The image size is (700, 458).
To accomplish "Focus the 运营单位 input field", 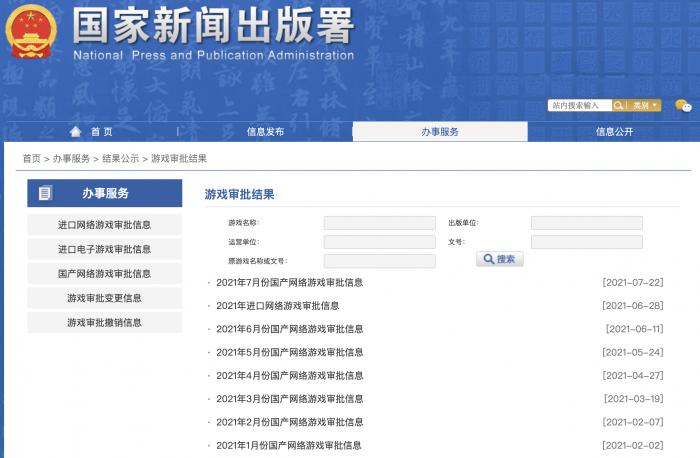I will pyautogui.click(x=379, y=242).
